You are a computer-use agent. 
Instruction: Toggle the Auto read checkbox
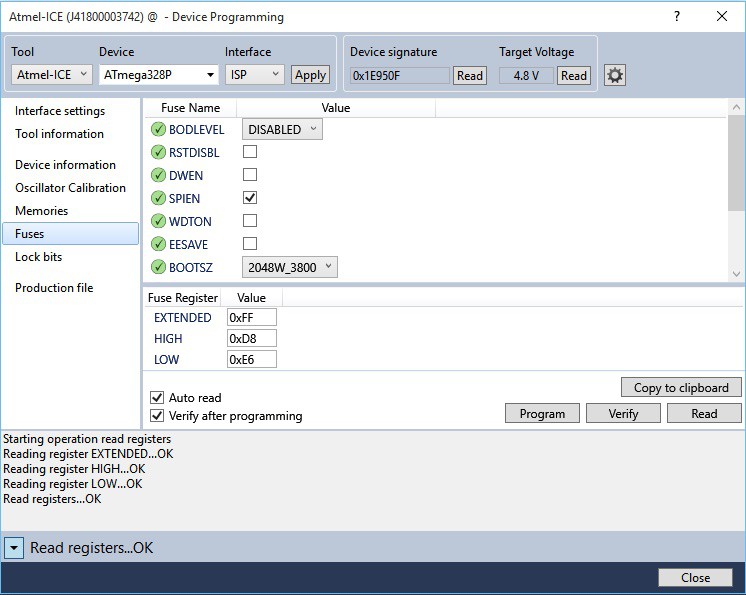(x=157, y=397)
